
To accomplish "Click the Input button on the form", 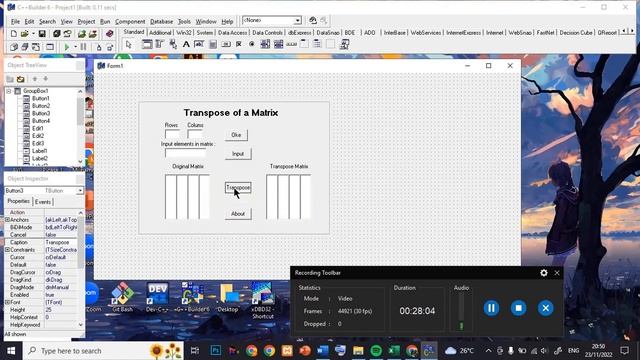I will 238,154.
